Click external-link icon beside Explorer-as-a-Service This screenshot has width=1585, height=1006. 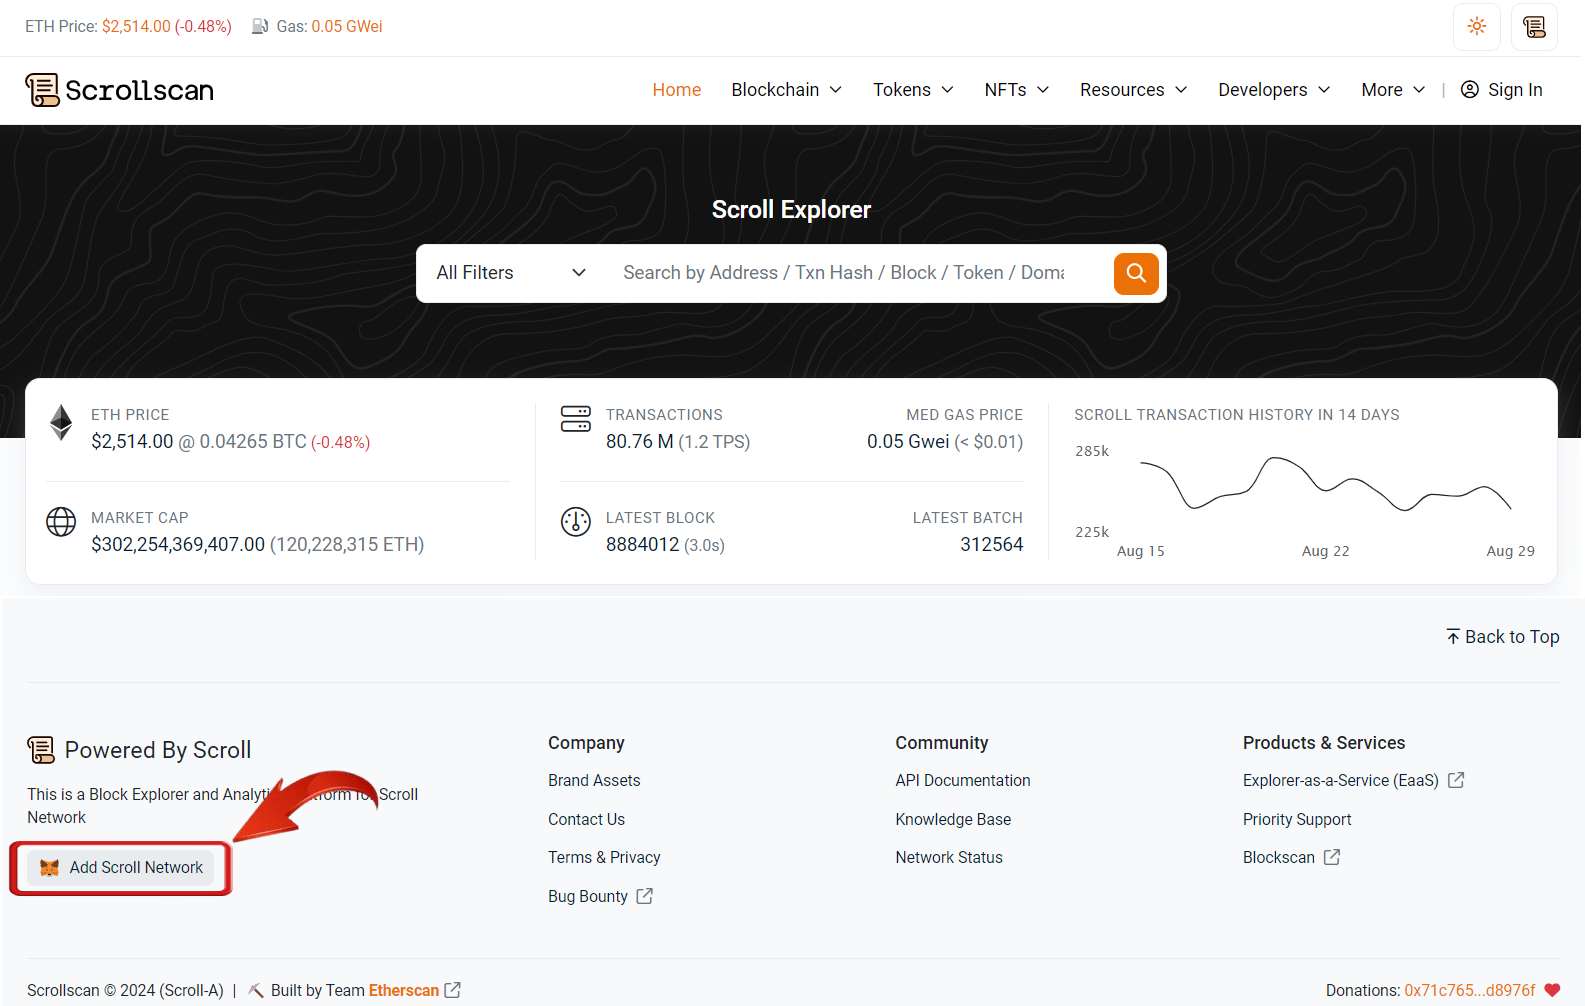(1456, 780)
